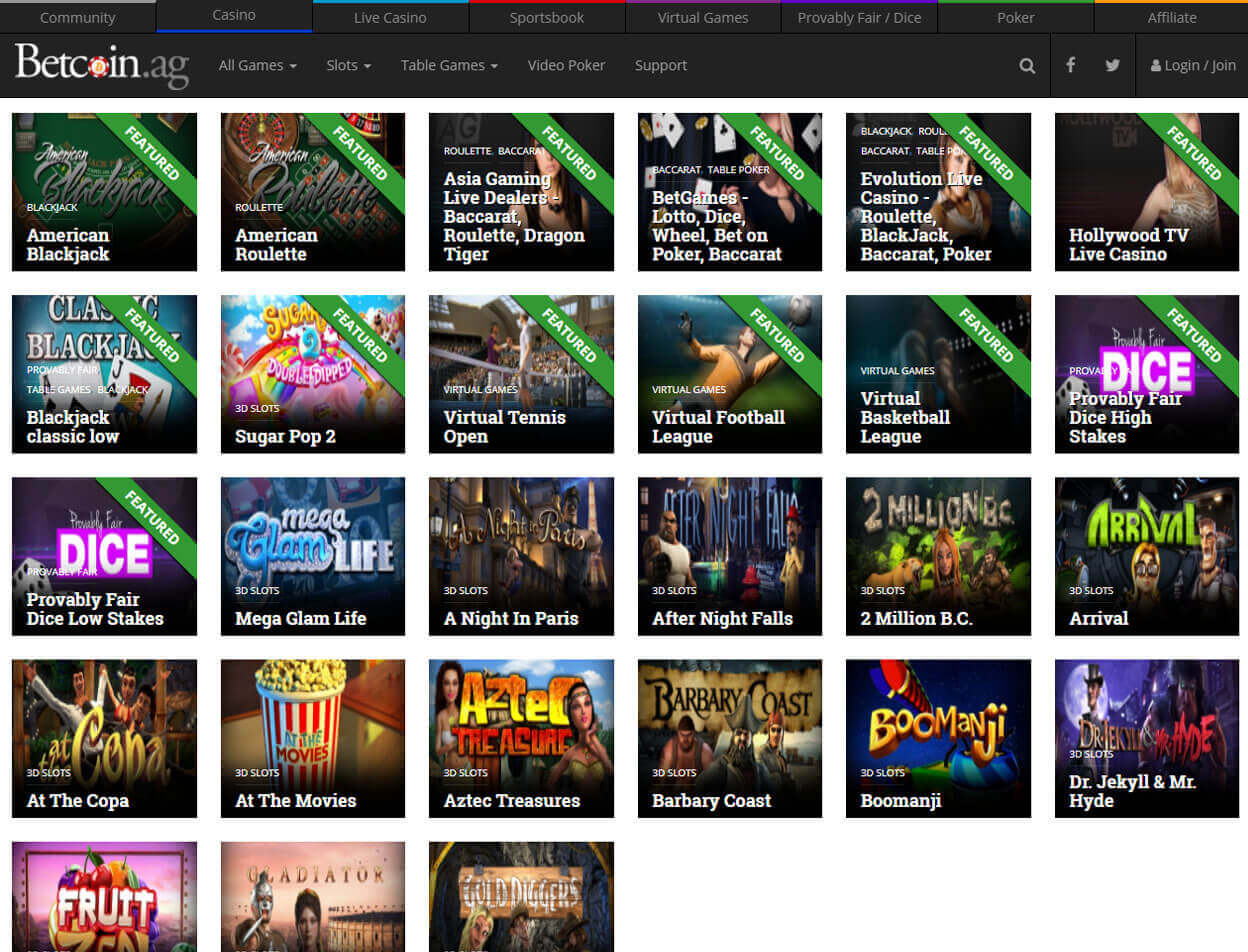Launch Hollywood TV Live Casino
The height and width of the screenshot is (952, 1248).
[1147, 192]
